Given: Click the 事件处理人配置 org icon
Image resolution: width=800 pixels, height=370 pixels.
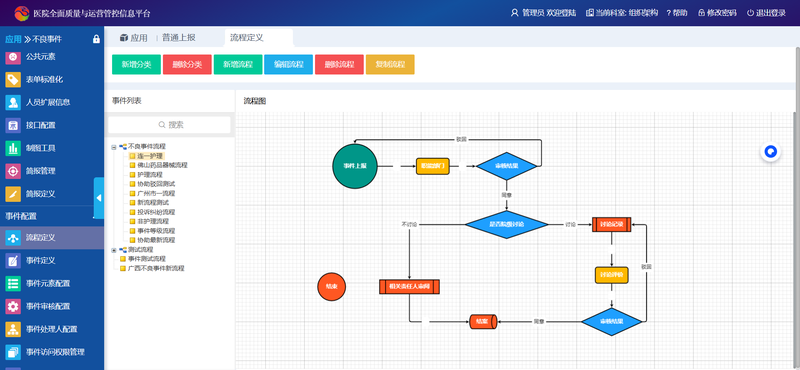Looking at the screenshot, I should coord(13,329).
